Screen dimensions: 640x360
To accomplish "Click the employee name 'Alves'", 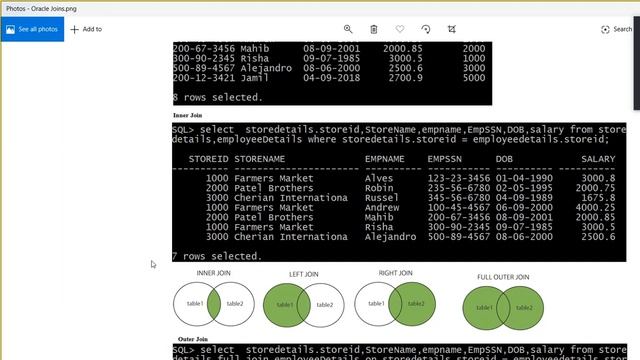I will (x=379, y=178).
